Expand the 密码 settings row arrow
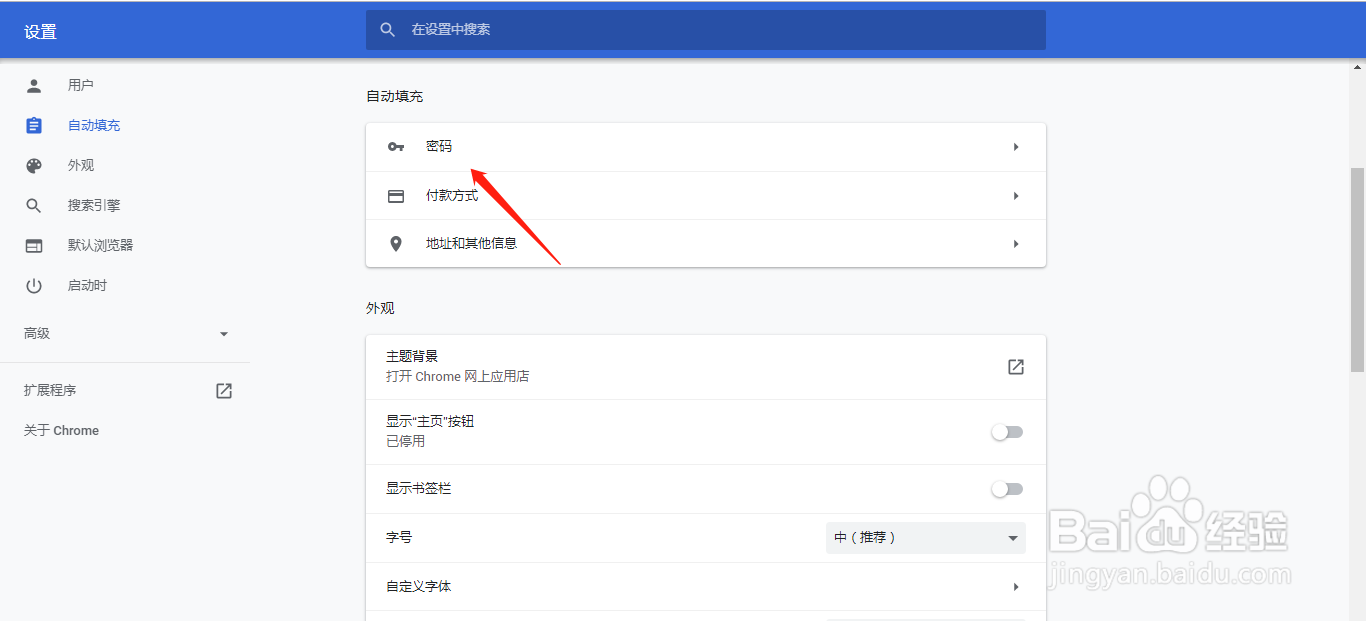The image size is (1366, 621). click(x=1015, y=147)
